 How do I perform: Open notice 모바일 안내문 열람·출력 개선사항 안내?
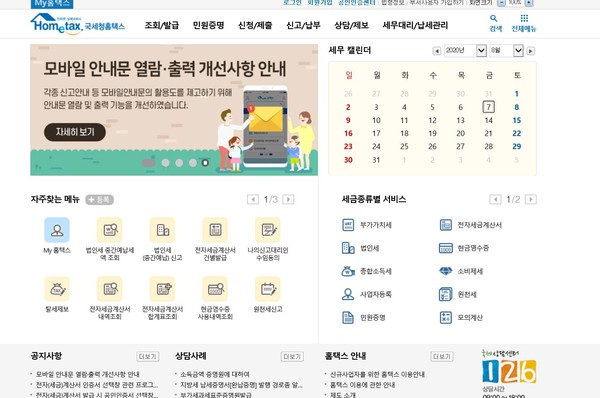click(88, 374)
